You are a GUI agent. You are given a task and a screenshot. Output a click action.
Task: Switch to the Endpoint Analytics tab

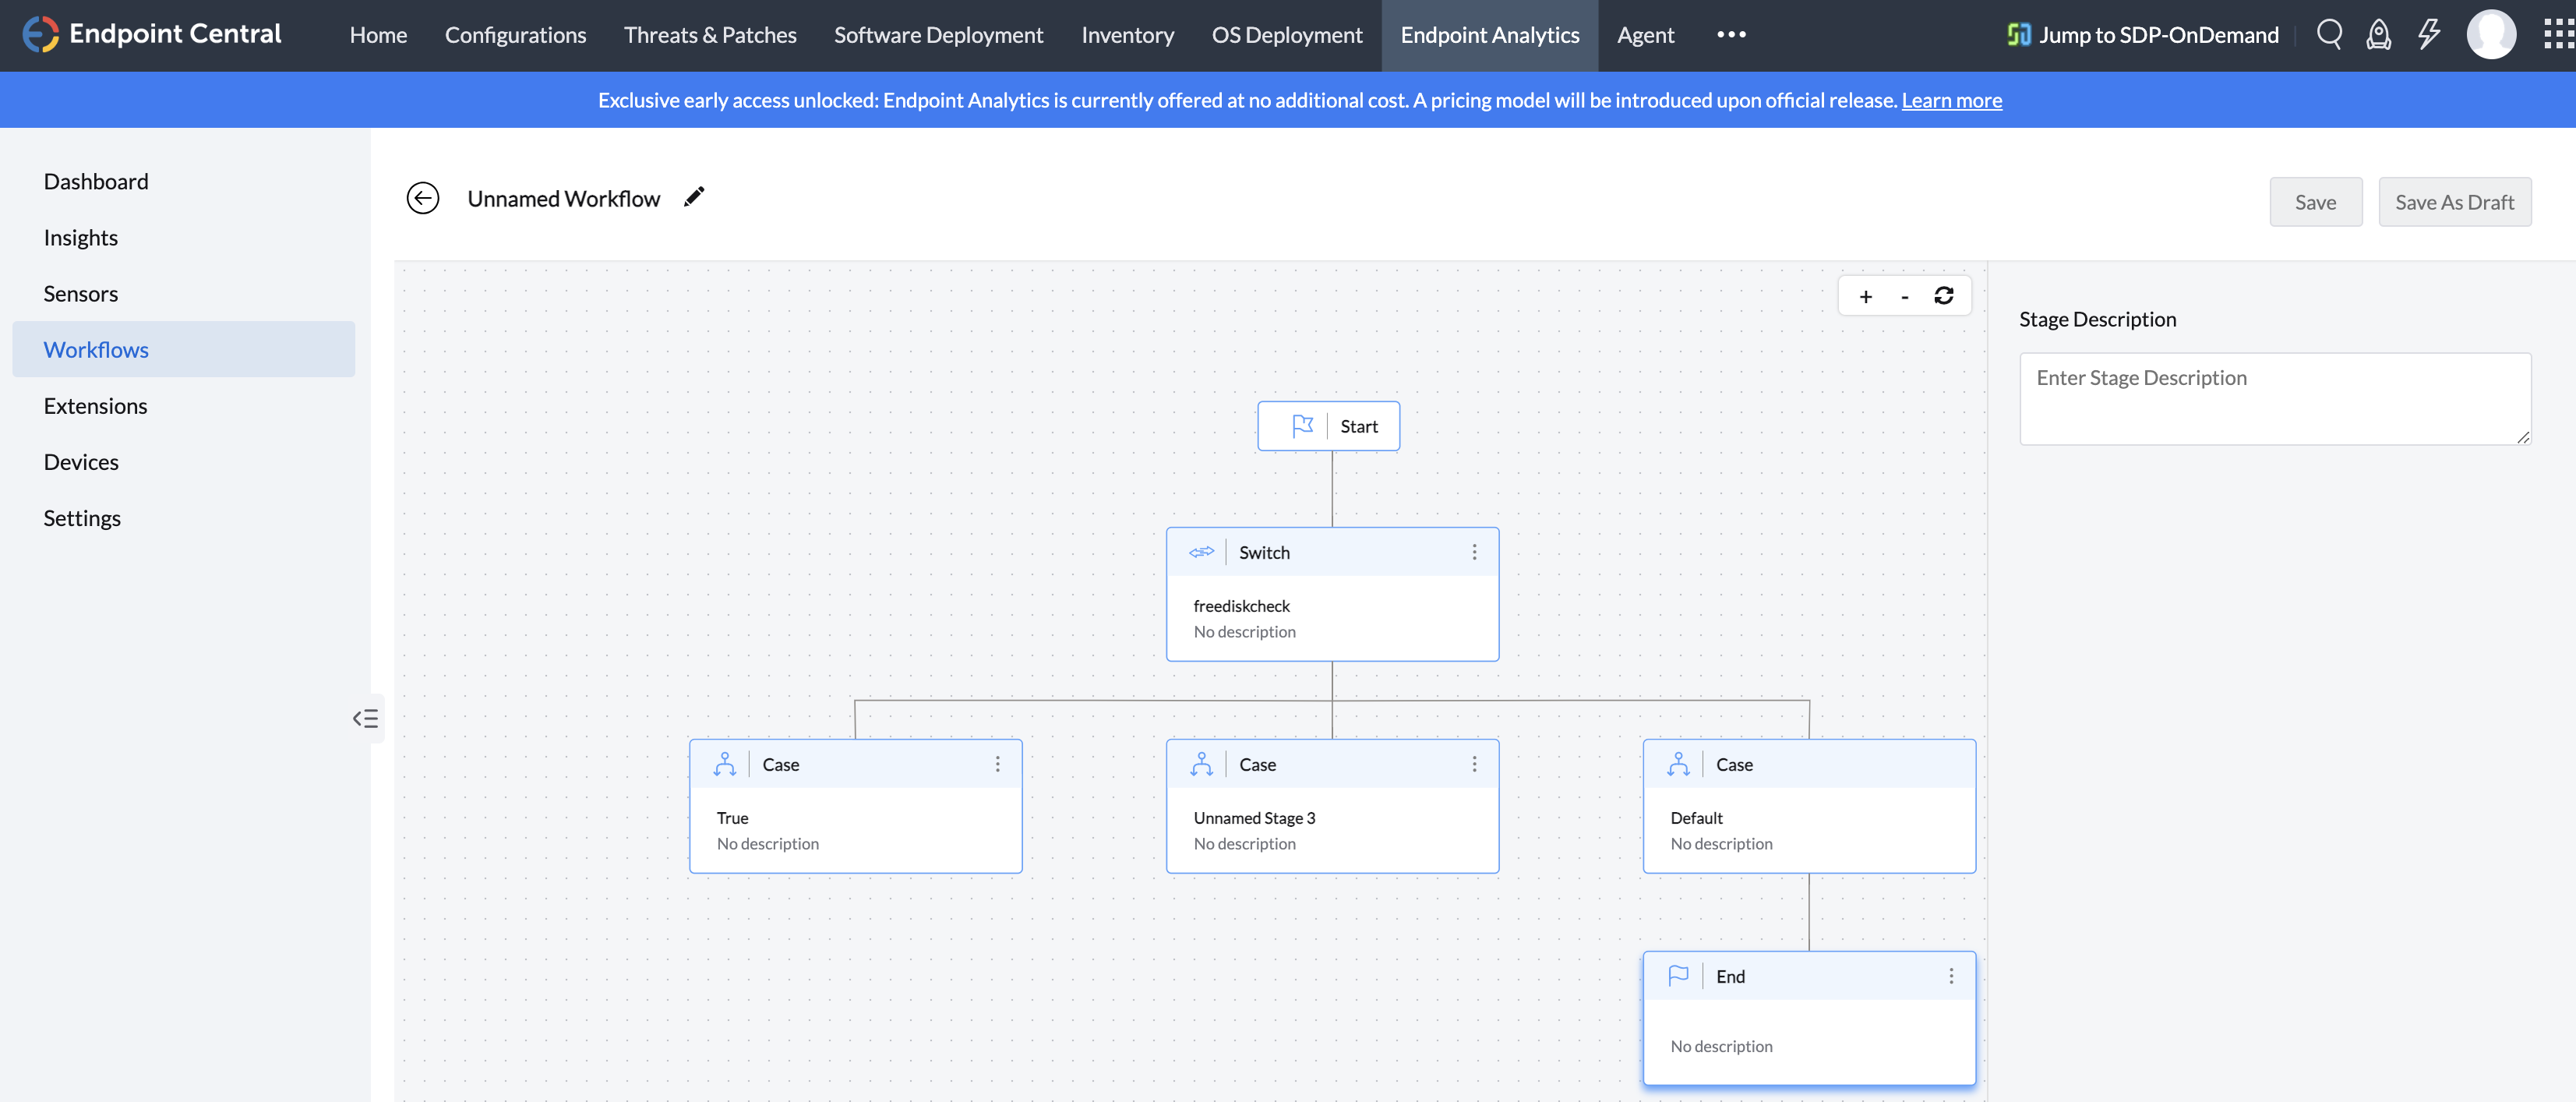1489,34
